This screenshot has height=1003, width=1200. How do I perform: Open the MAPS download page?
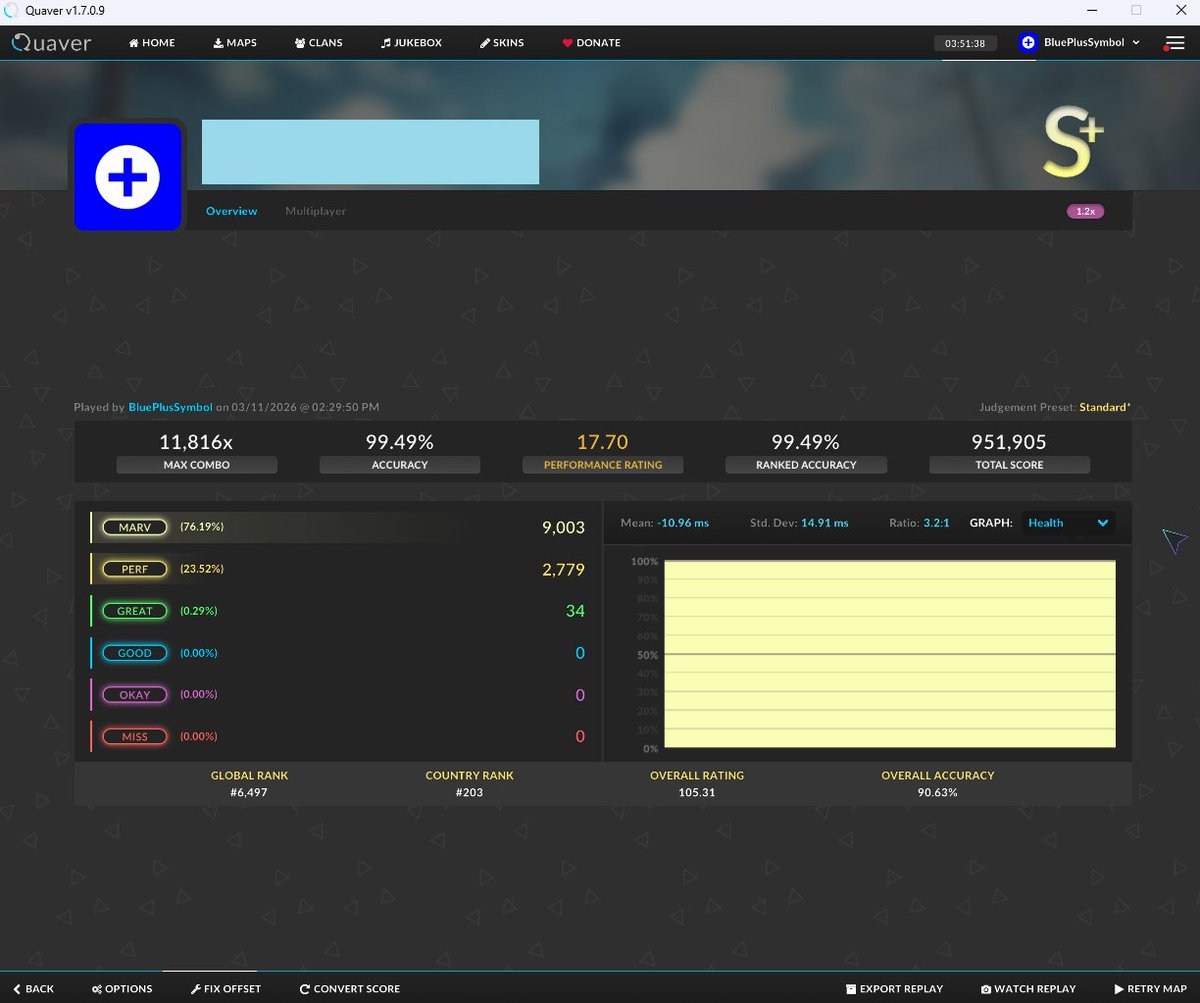pyautogui.click(x=235, y=43)
